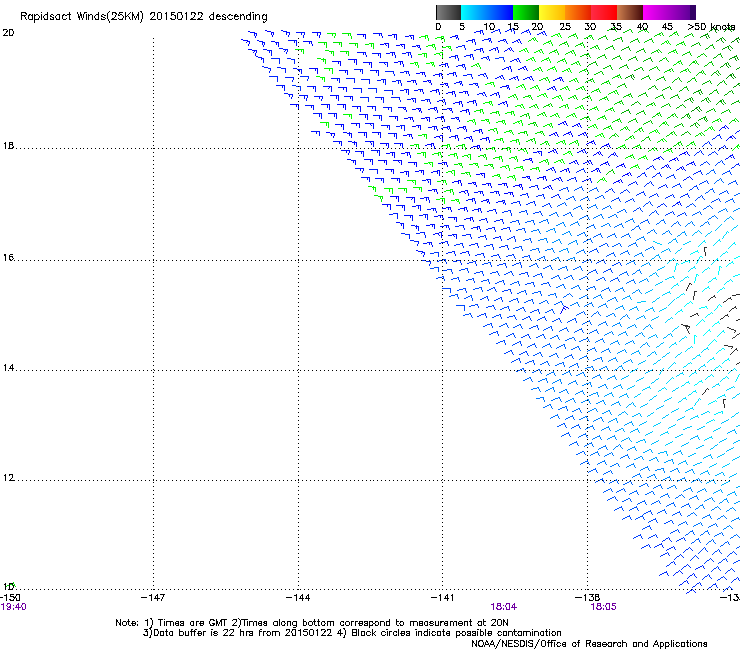Pick the orange 25-30 knots color segment

pyautogui.click(x=578, y=12)
